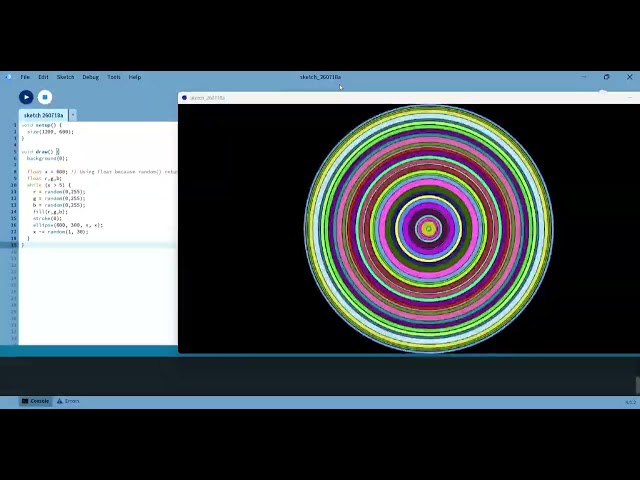Click the code line 'background(0);'
640x480 pixels.
(47, 158)
